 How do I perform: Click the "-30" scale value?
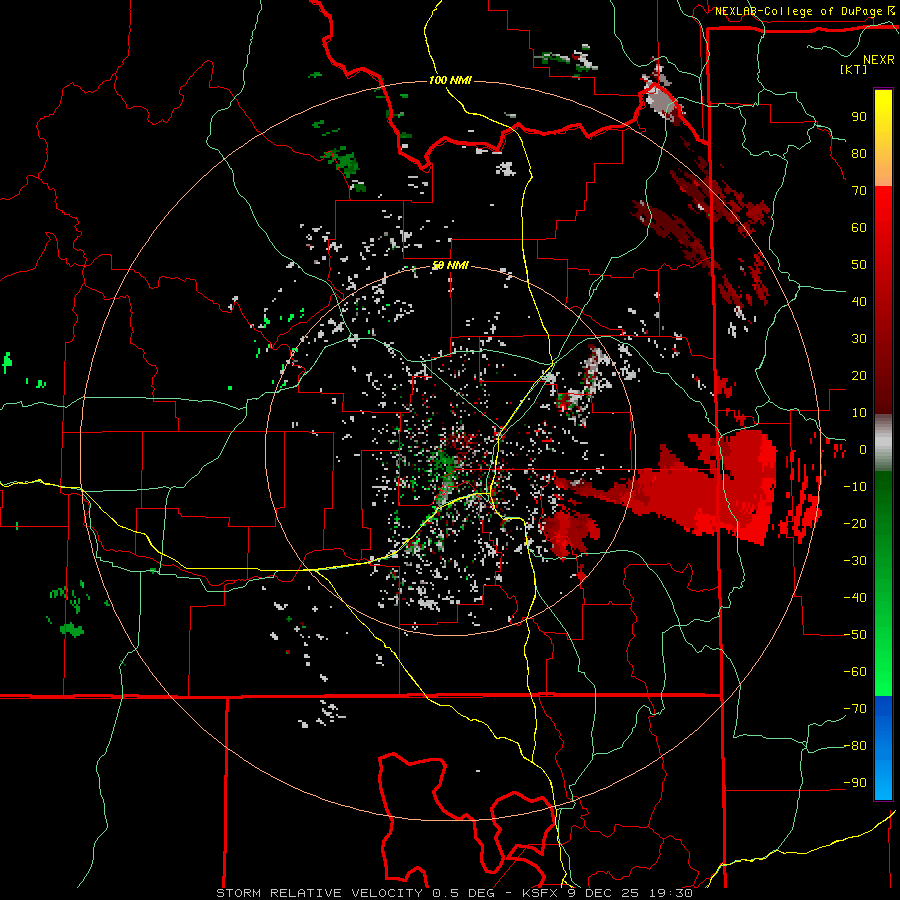[855, 561]
